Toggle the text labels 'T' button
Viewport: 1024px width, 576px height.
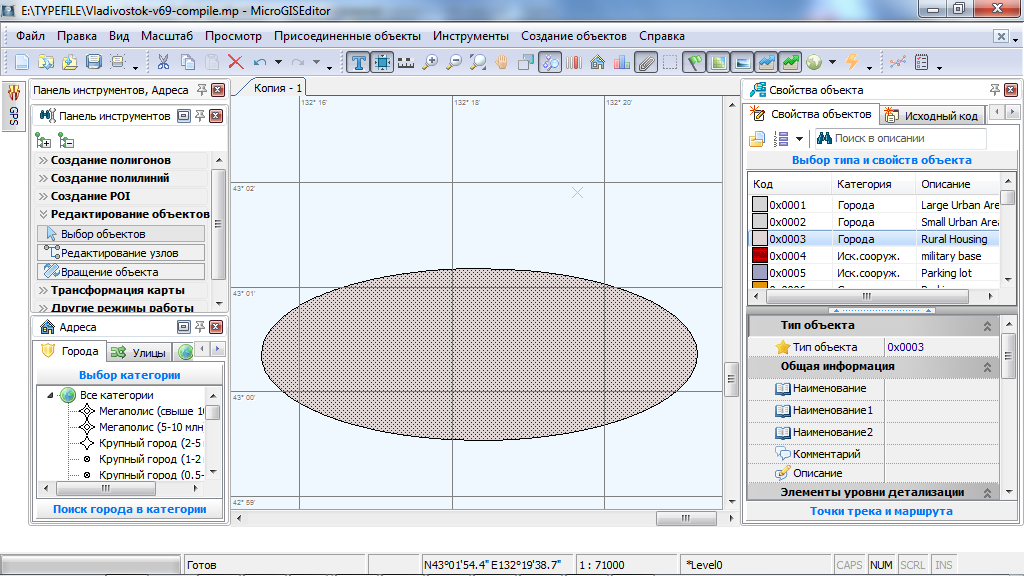click(x=358, y=62)
